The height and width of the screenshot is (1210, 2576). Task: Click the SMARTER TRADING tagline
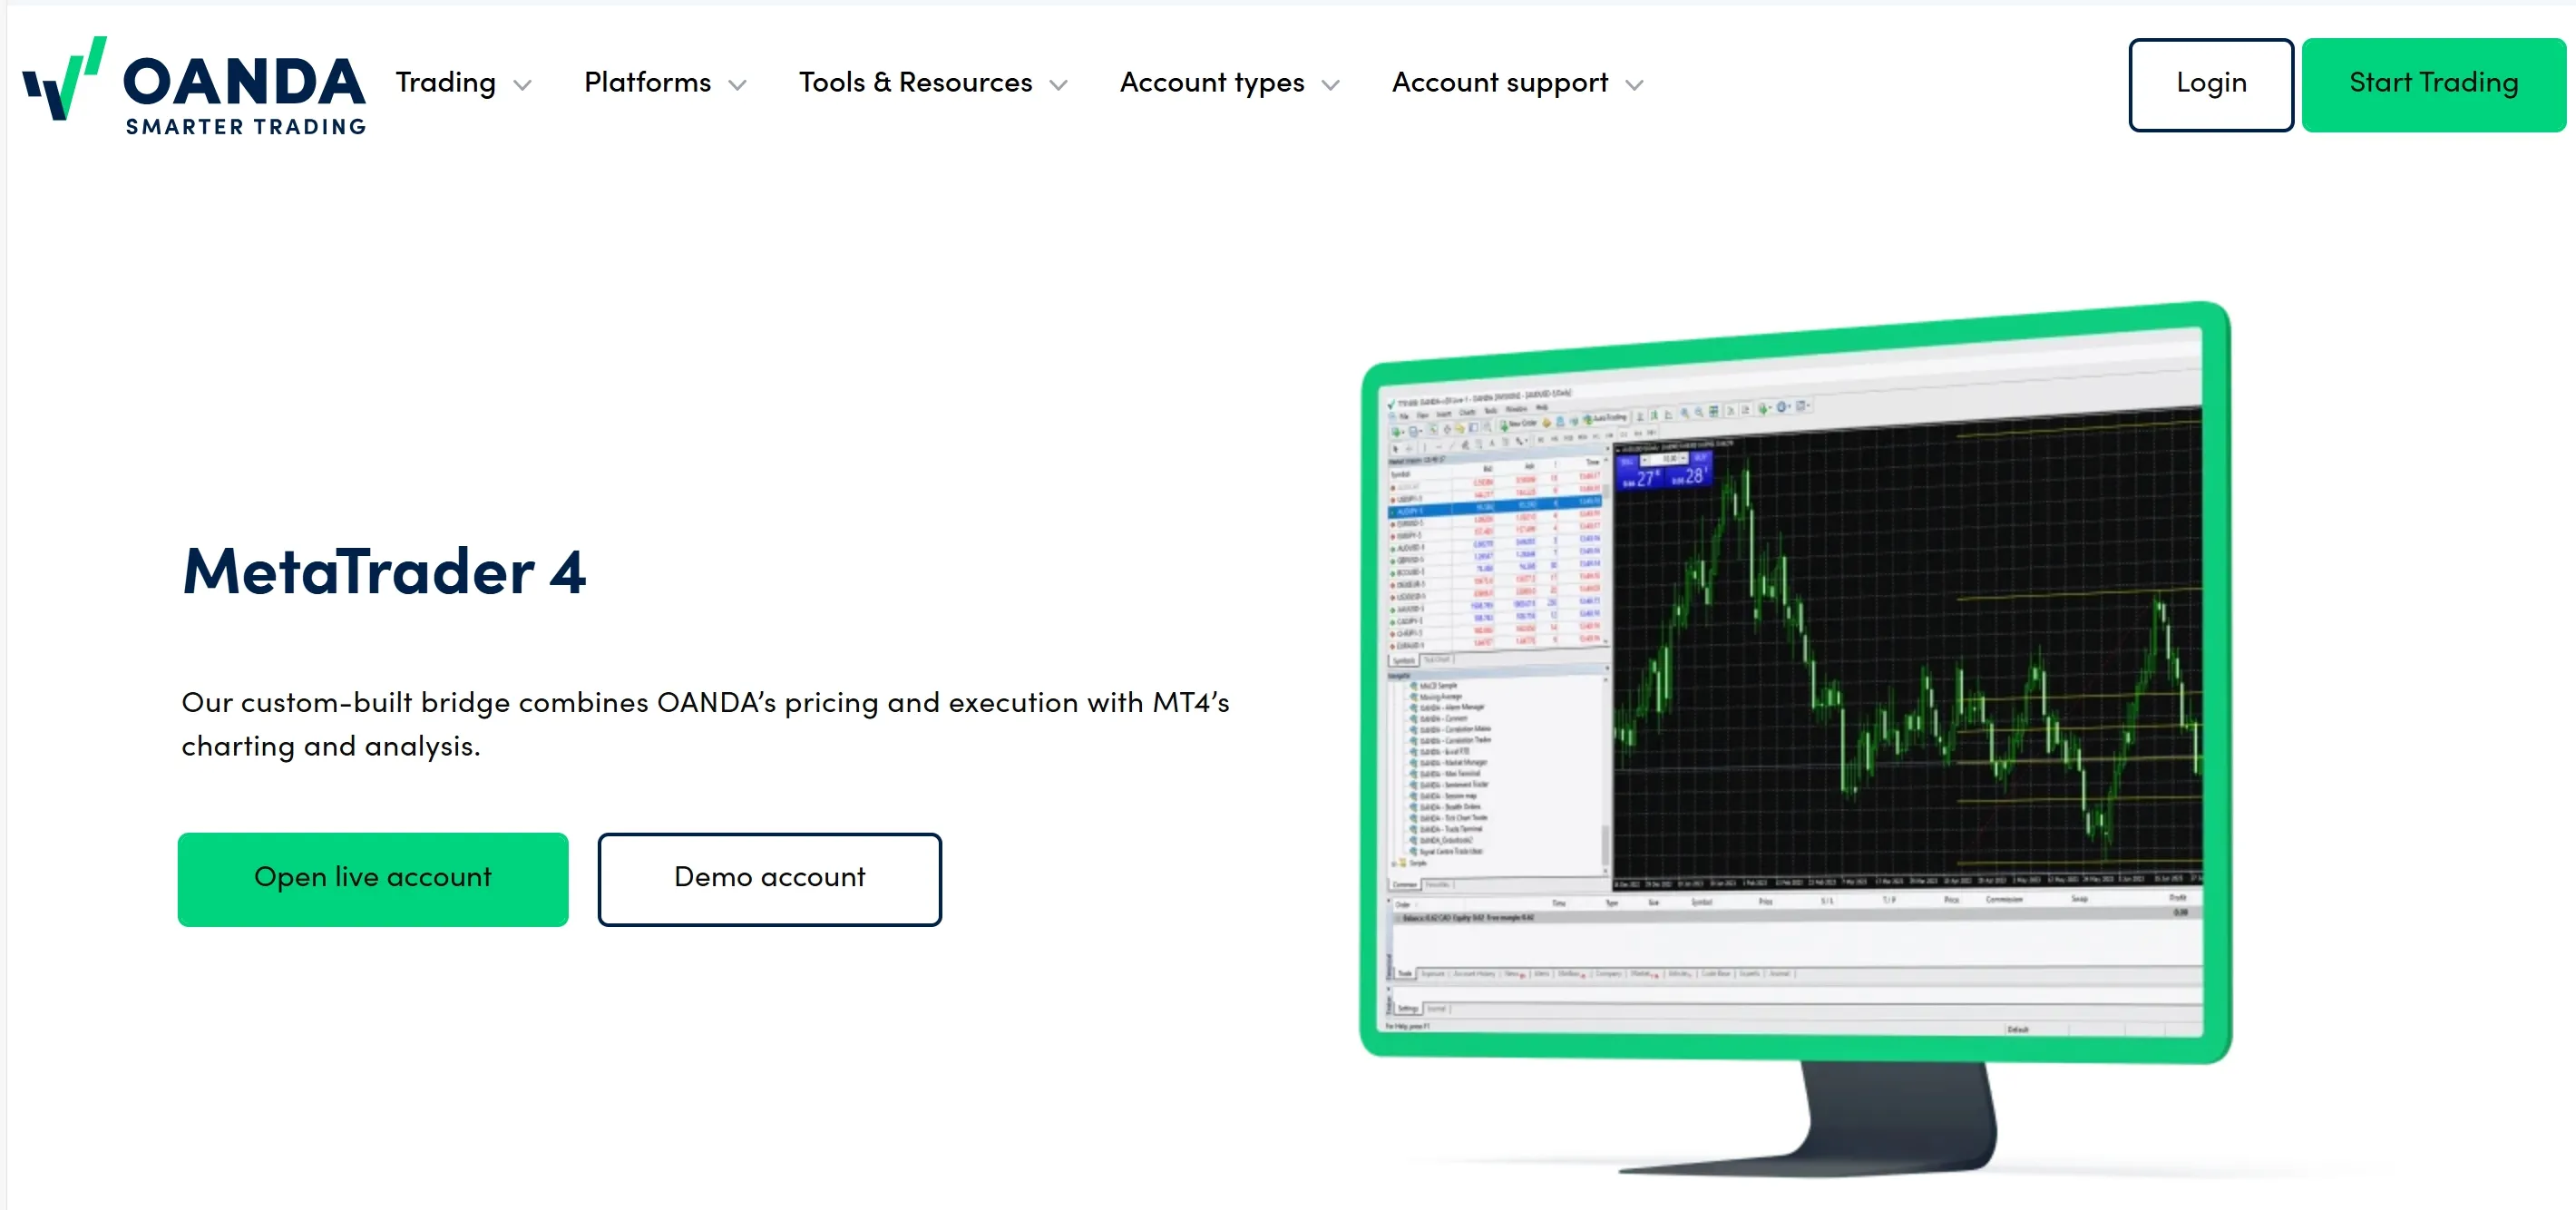pyautogui.click(x=246, y=127)
